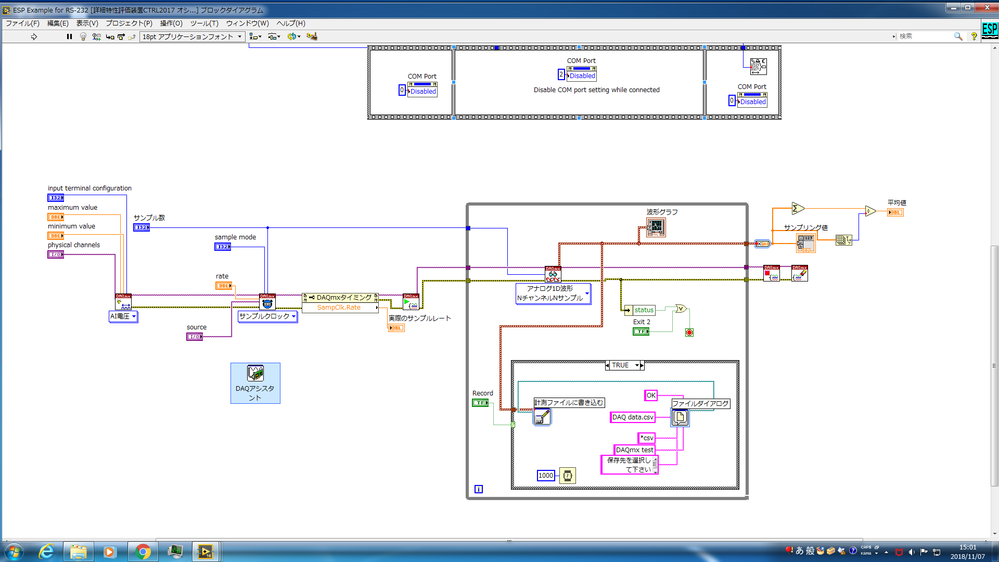Click the 1000 numeric constant
The height and width of the screenshot is (562, 999).
click(x=546, y=475)
